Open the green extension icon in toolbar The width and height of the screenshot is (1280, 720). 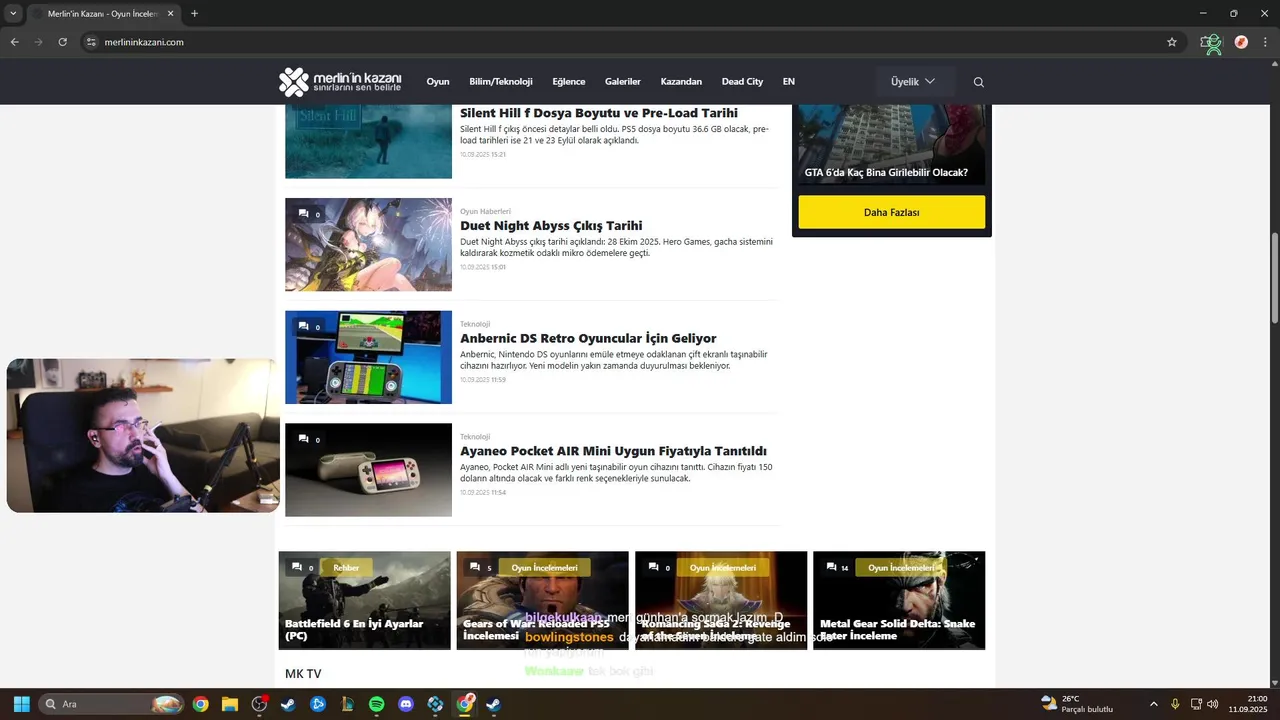point(1212,43)
